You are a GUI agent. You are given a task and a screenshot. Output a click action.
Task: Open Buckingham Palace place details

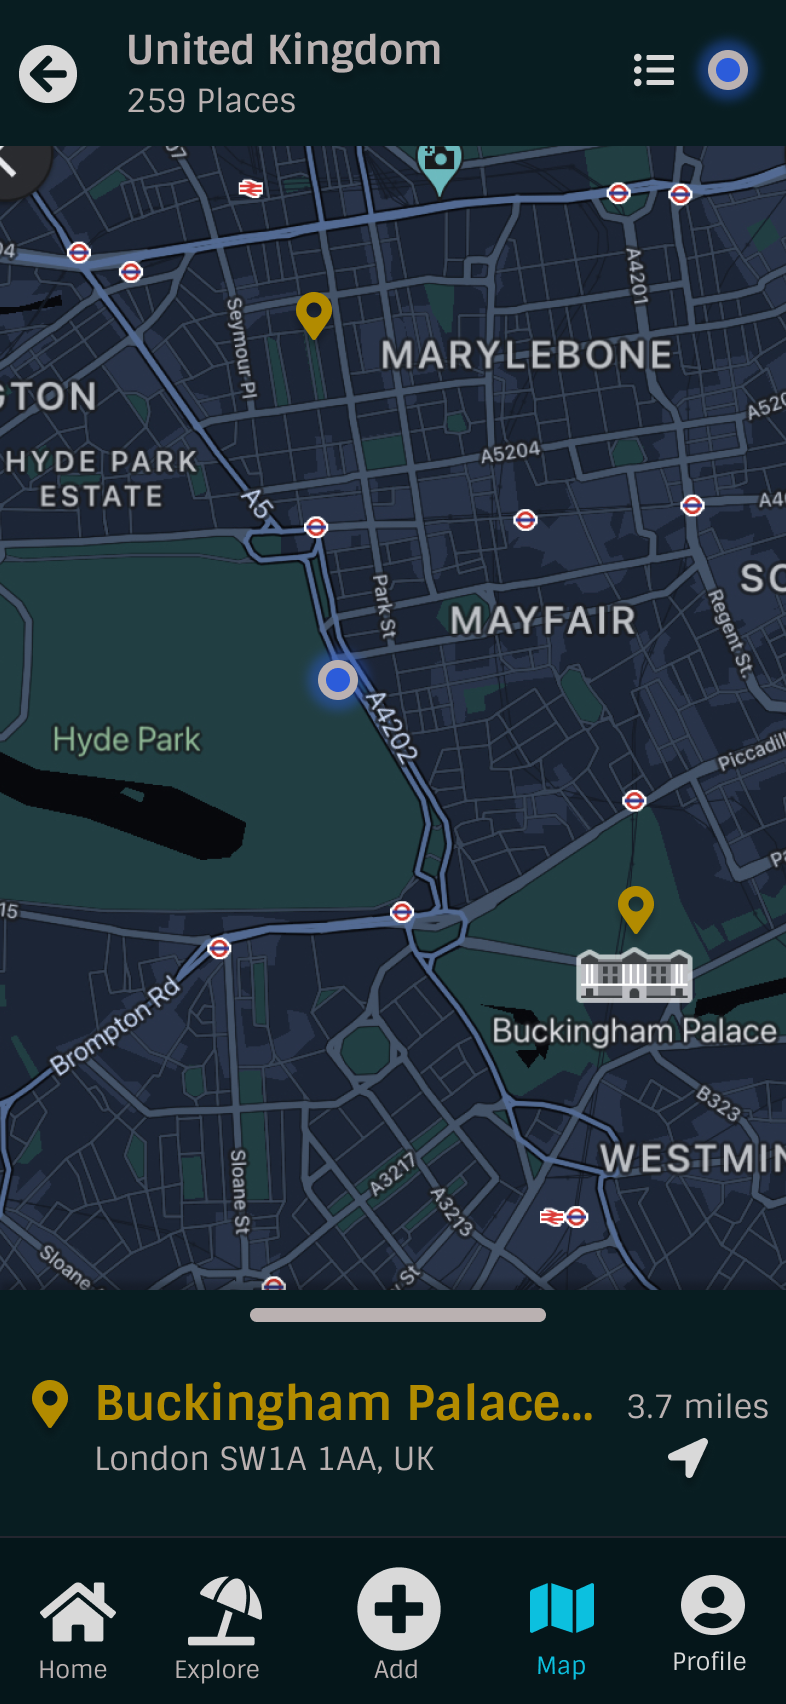click(345, 1402)
